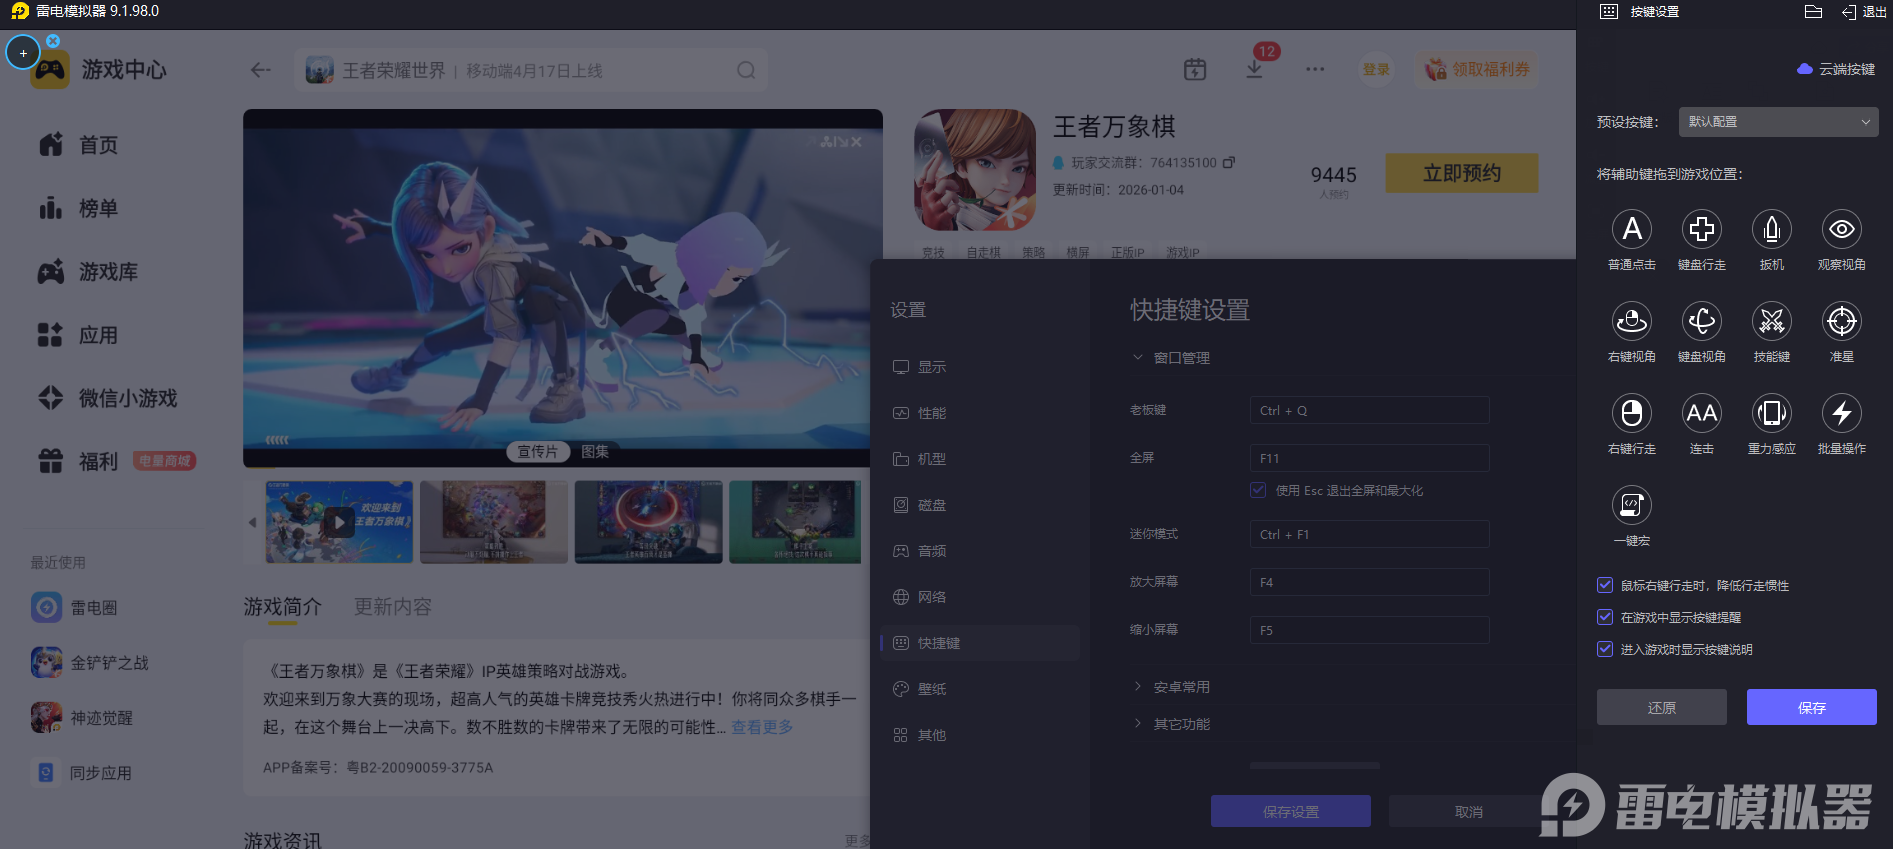Screen dimensions: 1893x849
Task: Click the 还原 restore button
Action: click(x=1662, y=707)
